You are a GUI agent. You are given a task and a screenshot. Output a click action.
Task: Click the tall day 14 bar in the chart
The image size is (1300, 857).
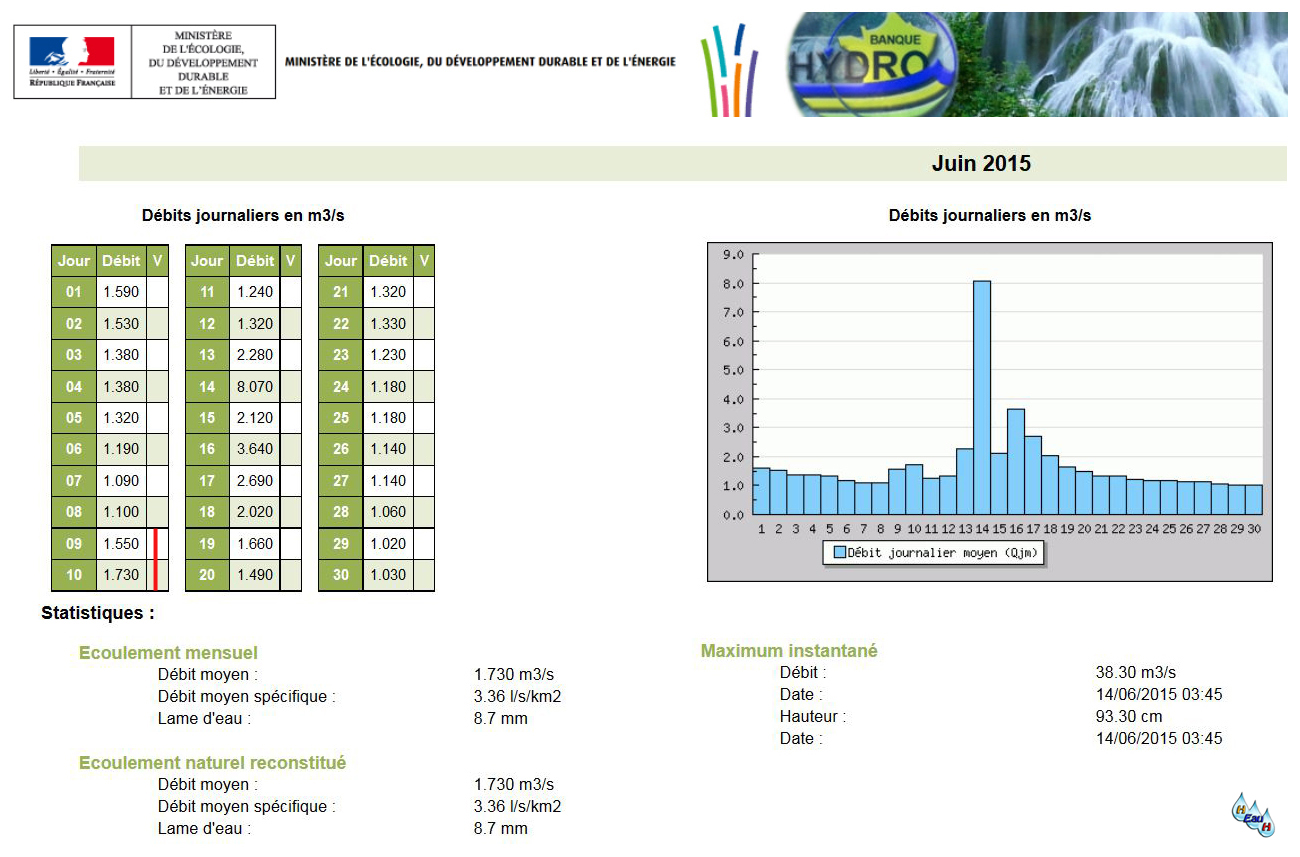point(982,398)
